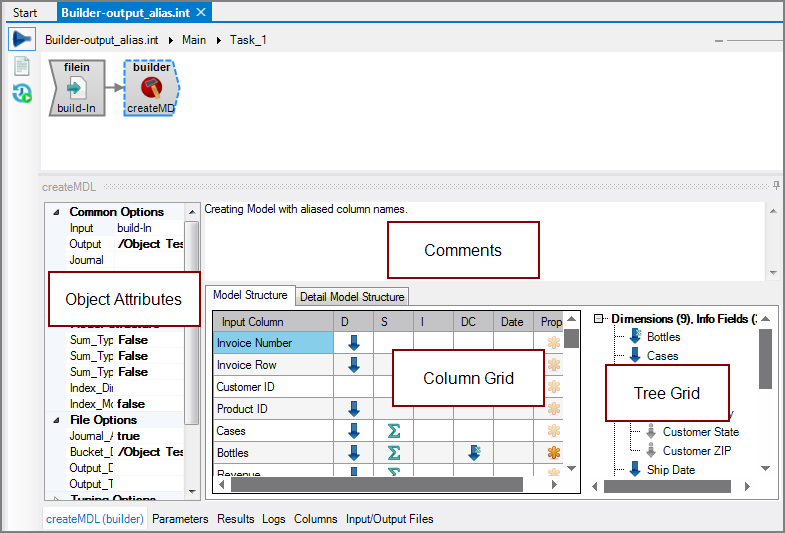Collapse the File Options section
Screen dimensions: 785x533
click(x=56, y=420)
